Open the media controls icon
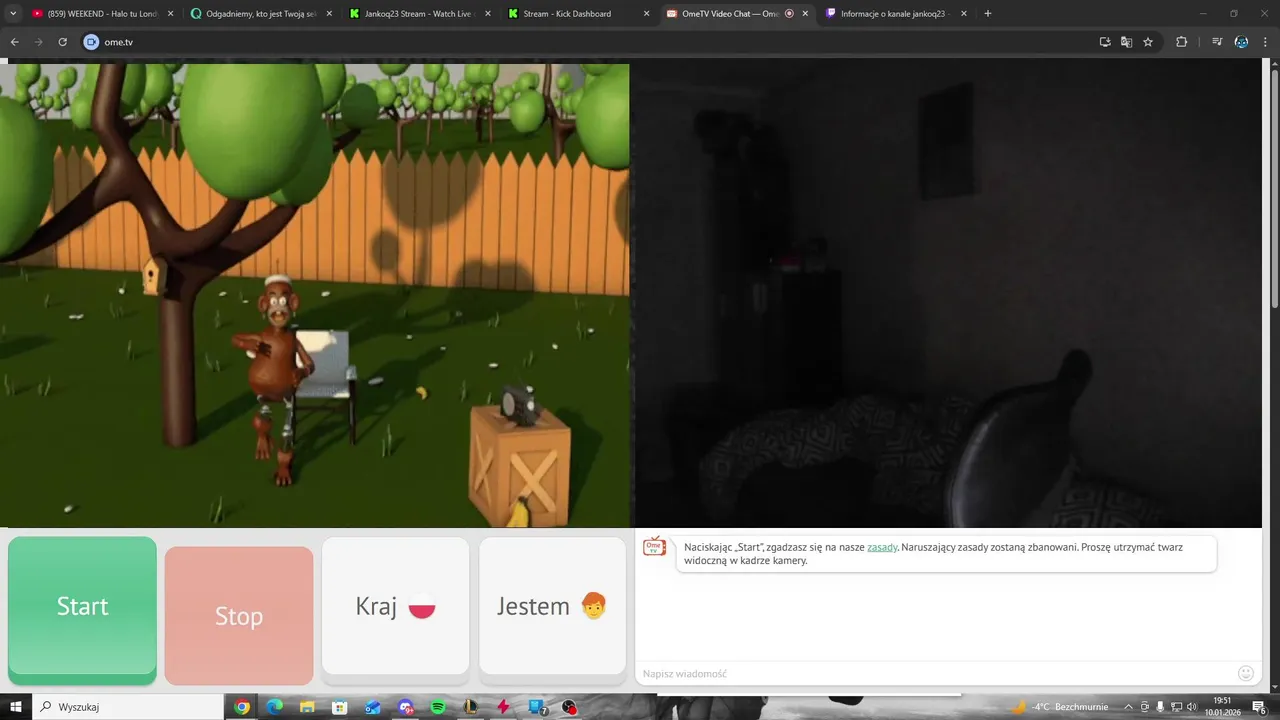The height and width of the screenshot is (720, 1280). (1217, 42)
